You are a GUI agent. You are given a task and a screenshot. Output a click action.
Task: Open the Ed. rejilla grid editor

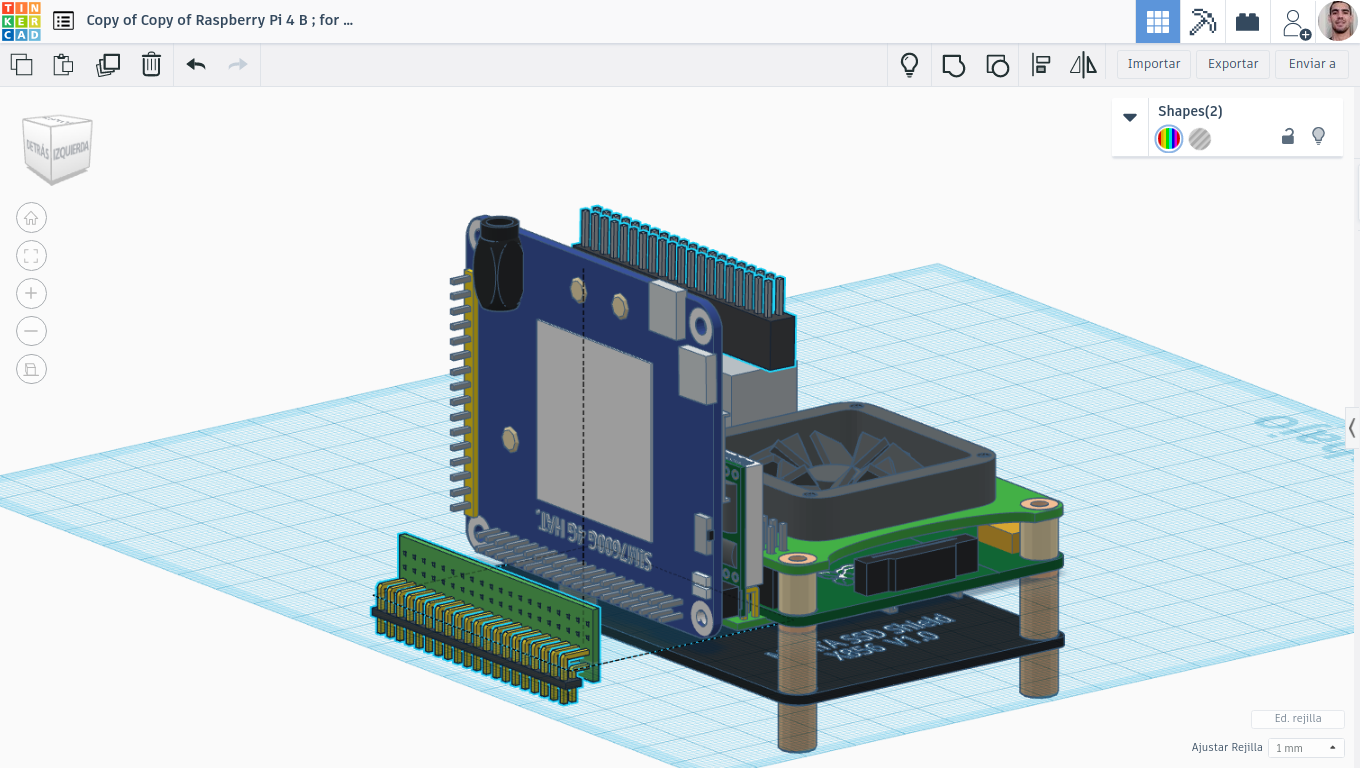tap(1298, 719)
